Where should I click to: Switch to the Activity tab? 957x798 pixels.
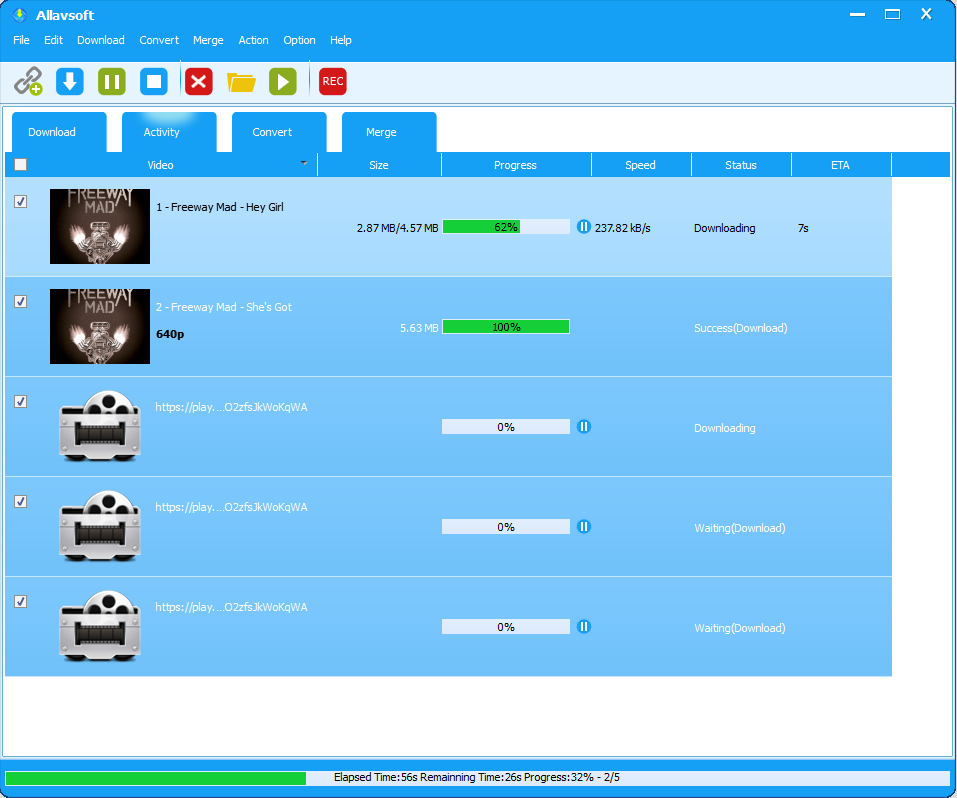(169, 132)
